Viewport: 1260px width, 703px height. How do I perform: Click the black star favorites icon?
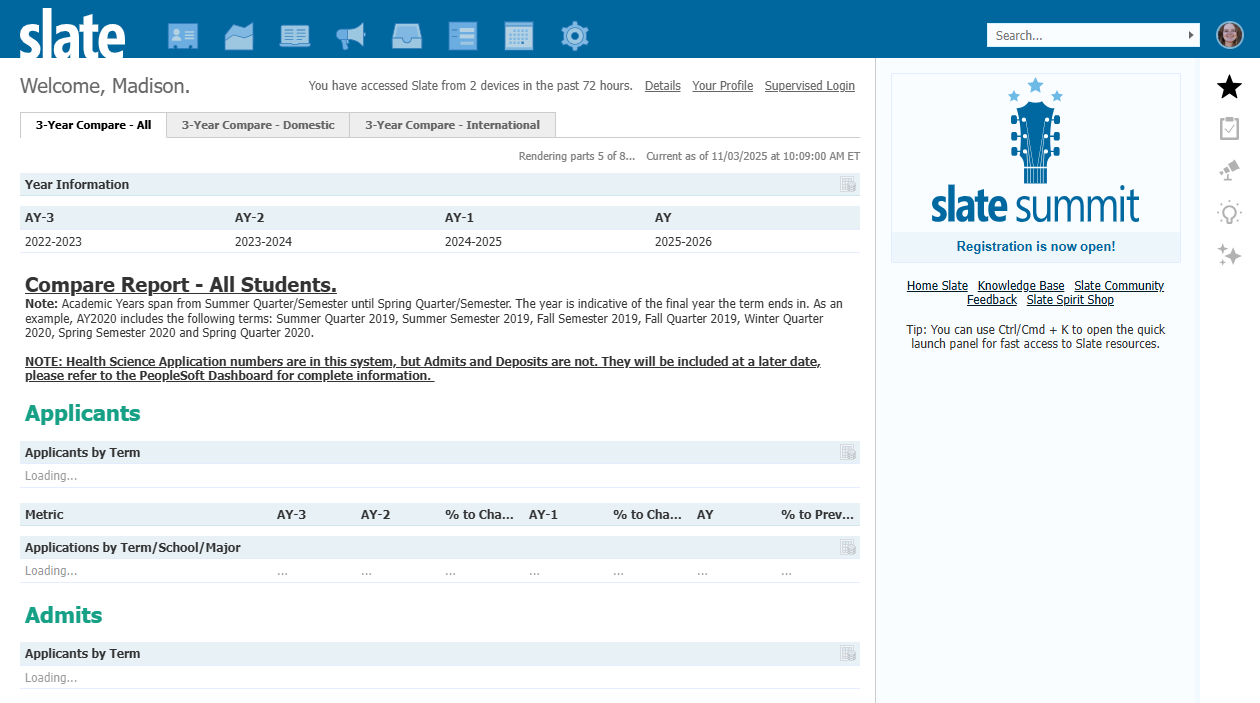1229,87
